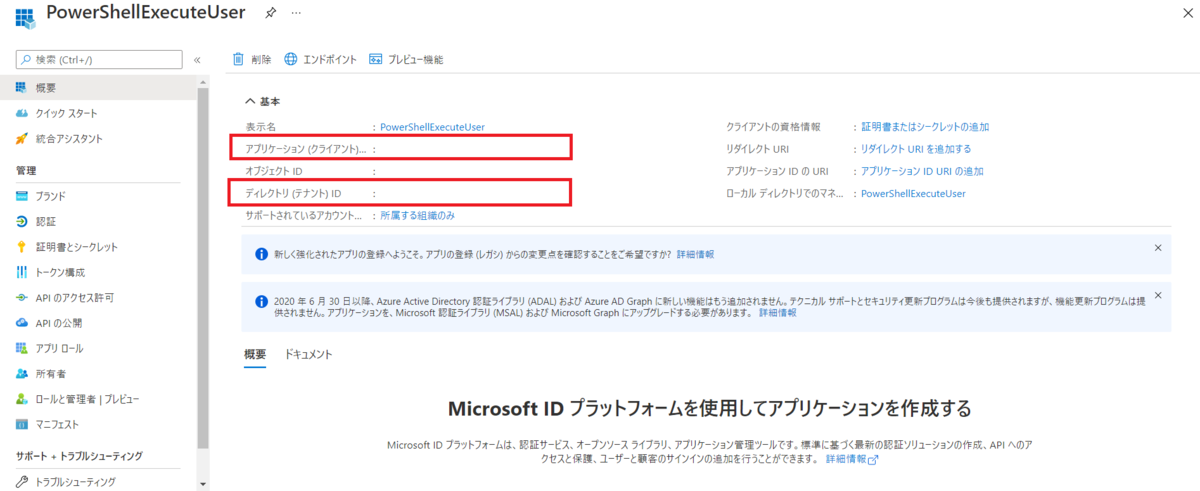1200x491 pixels.
Task: Click the ロールと管理者 icon
Action: 22,399
